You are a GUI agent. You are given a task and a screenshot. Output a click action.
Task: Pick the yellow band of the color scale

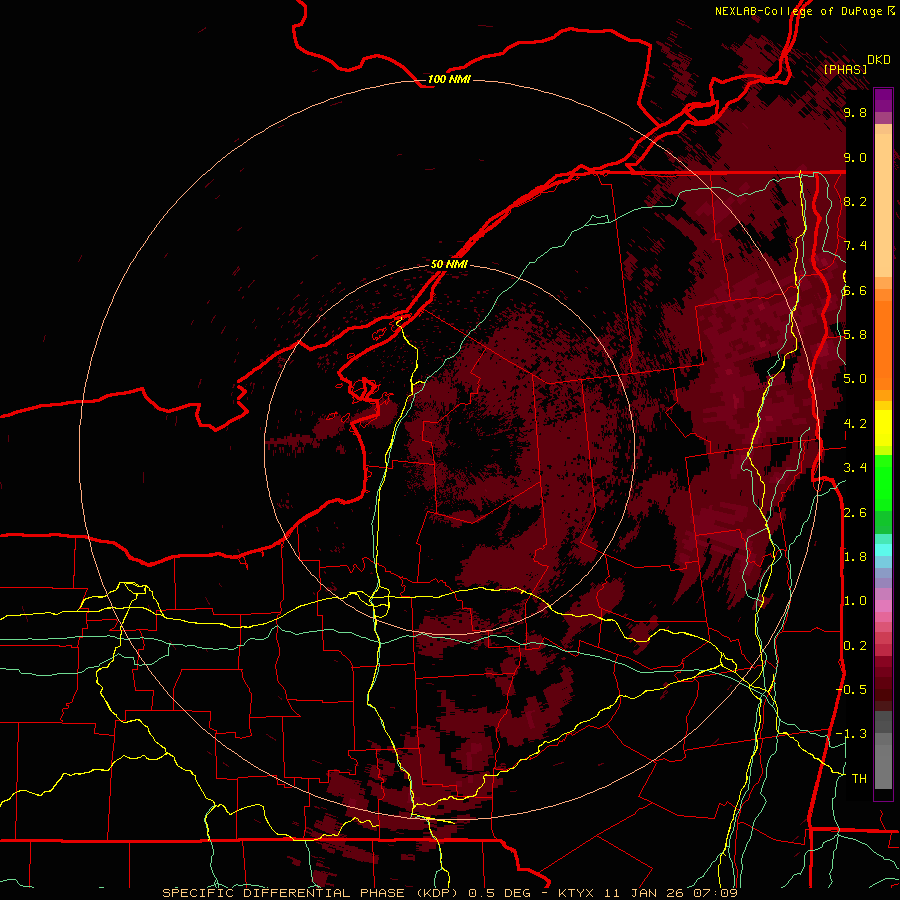pyautogui.click(x=883, y=428)
